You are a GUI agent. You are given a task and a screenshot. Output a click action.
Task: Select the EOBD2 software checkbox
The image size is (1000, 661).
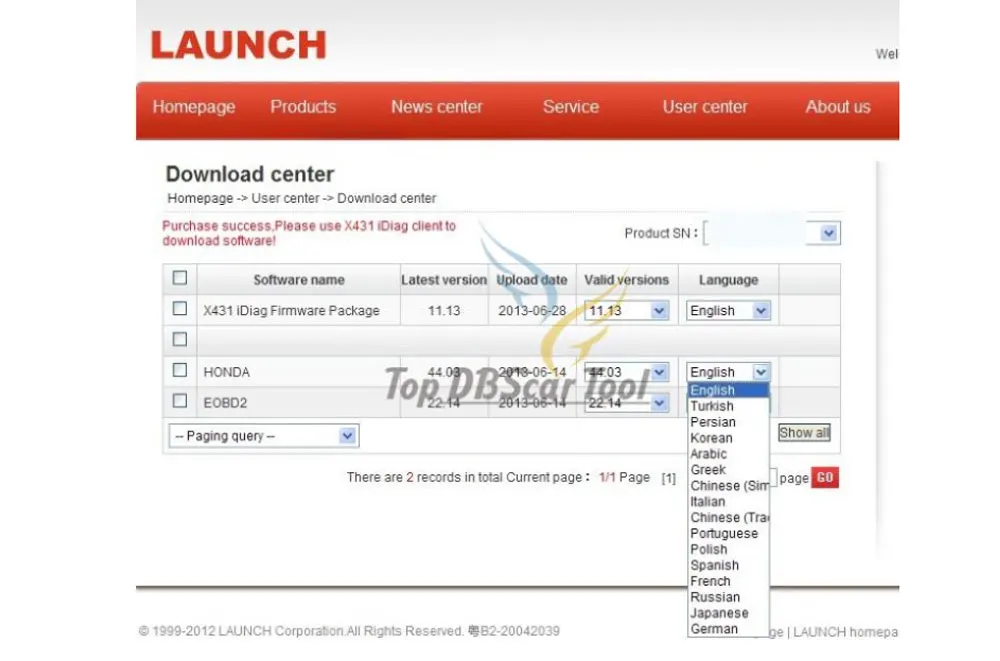click(180, 401)
